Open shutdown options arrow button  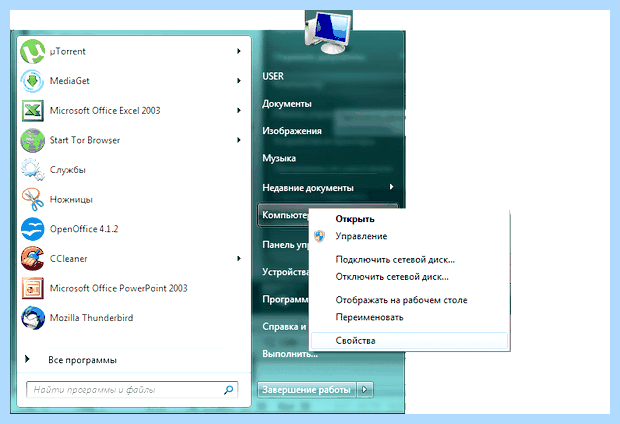click(x=365, y=390)
